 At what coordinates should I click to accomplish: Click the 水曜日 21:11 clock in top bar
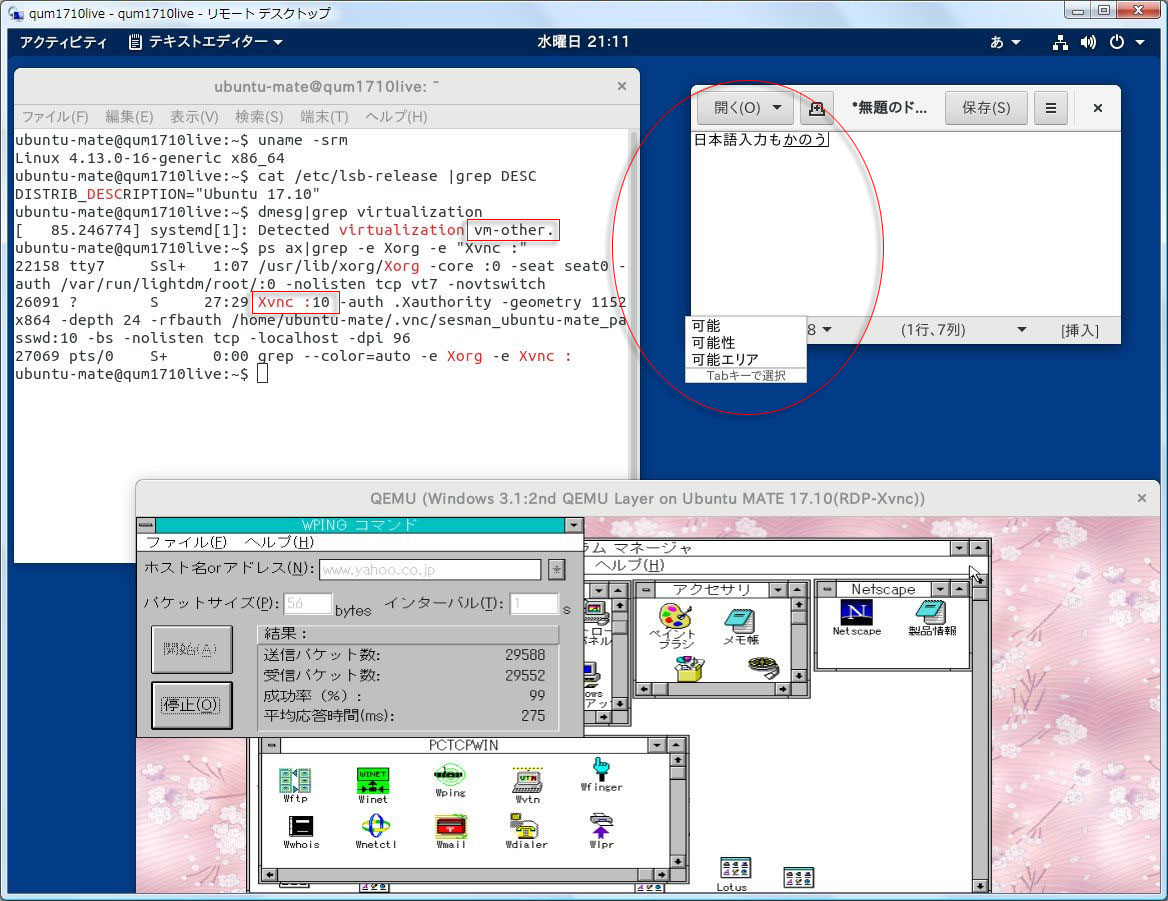(583, 42)
